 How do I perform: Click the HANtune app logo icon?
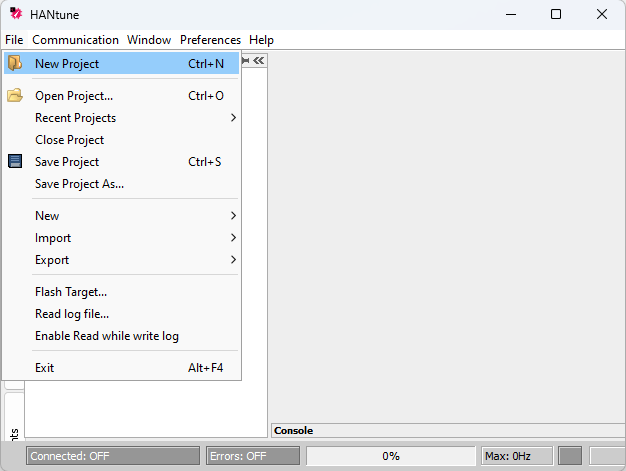coord(15,14)
